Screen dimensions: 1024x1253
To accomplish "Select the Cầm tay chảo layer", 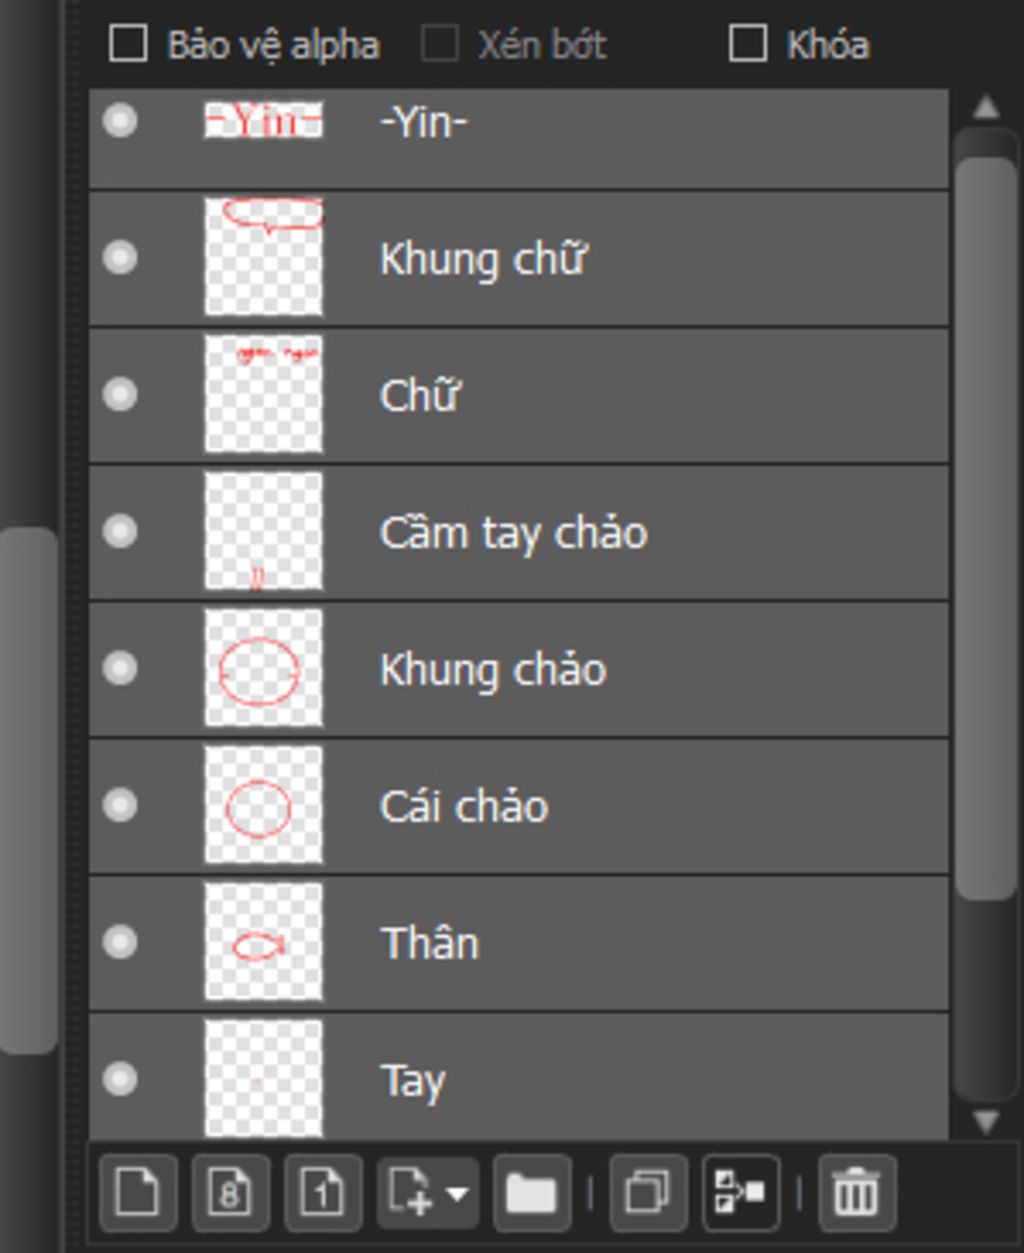I will [519, 532].
